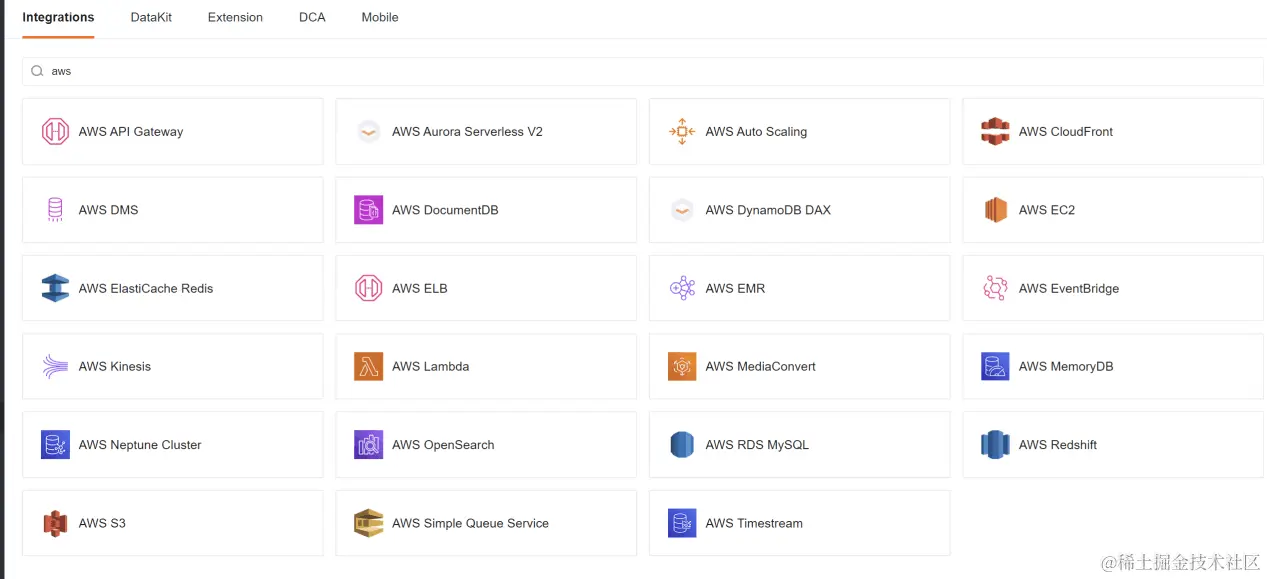Choose the 'AWS DocumentDB' label
Image resolution: width=1267 pixels, height=579 pixels.
[445, 210]
